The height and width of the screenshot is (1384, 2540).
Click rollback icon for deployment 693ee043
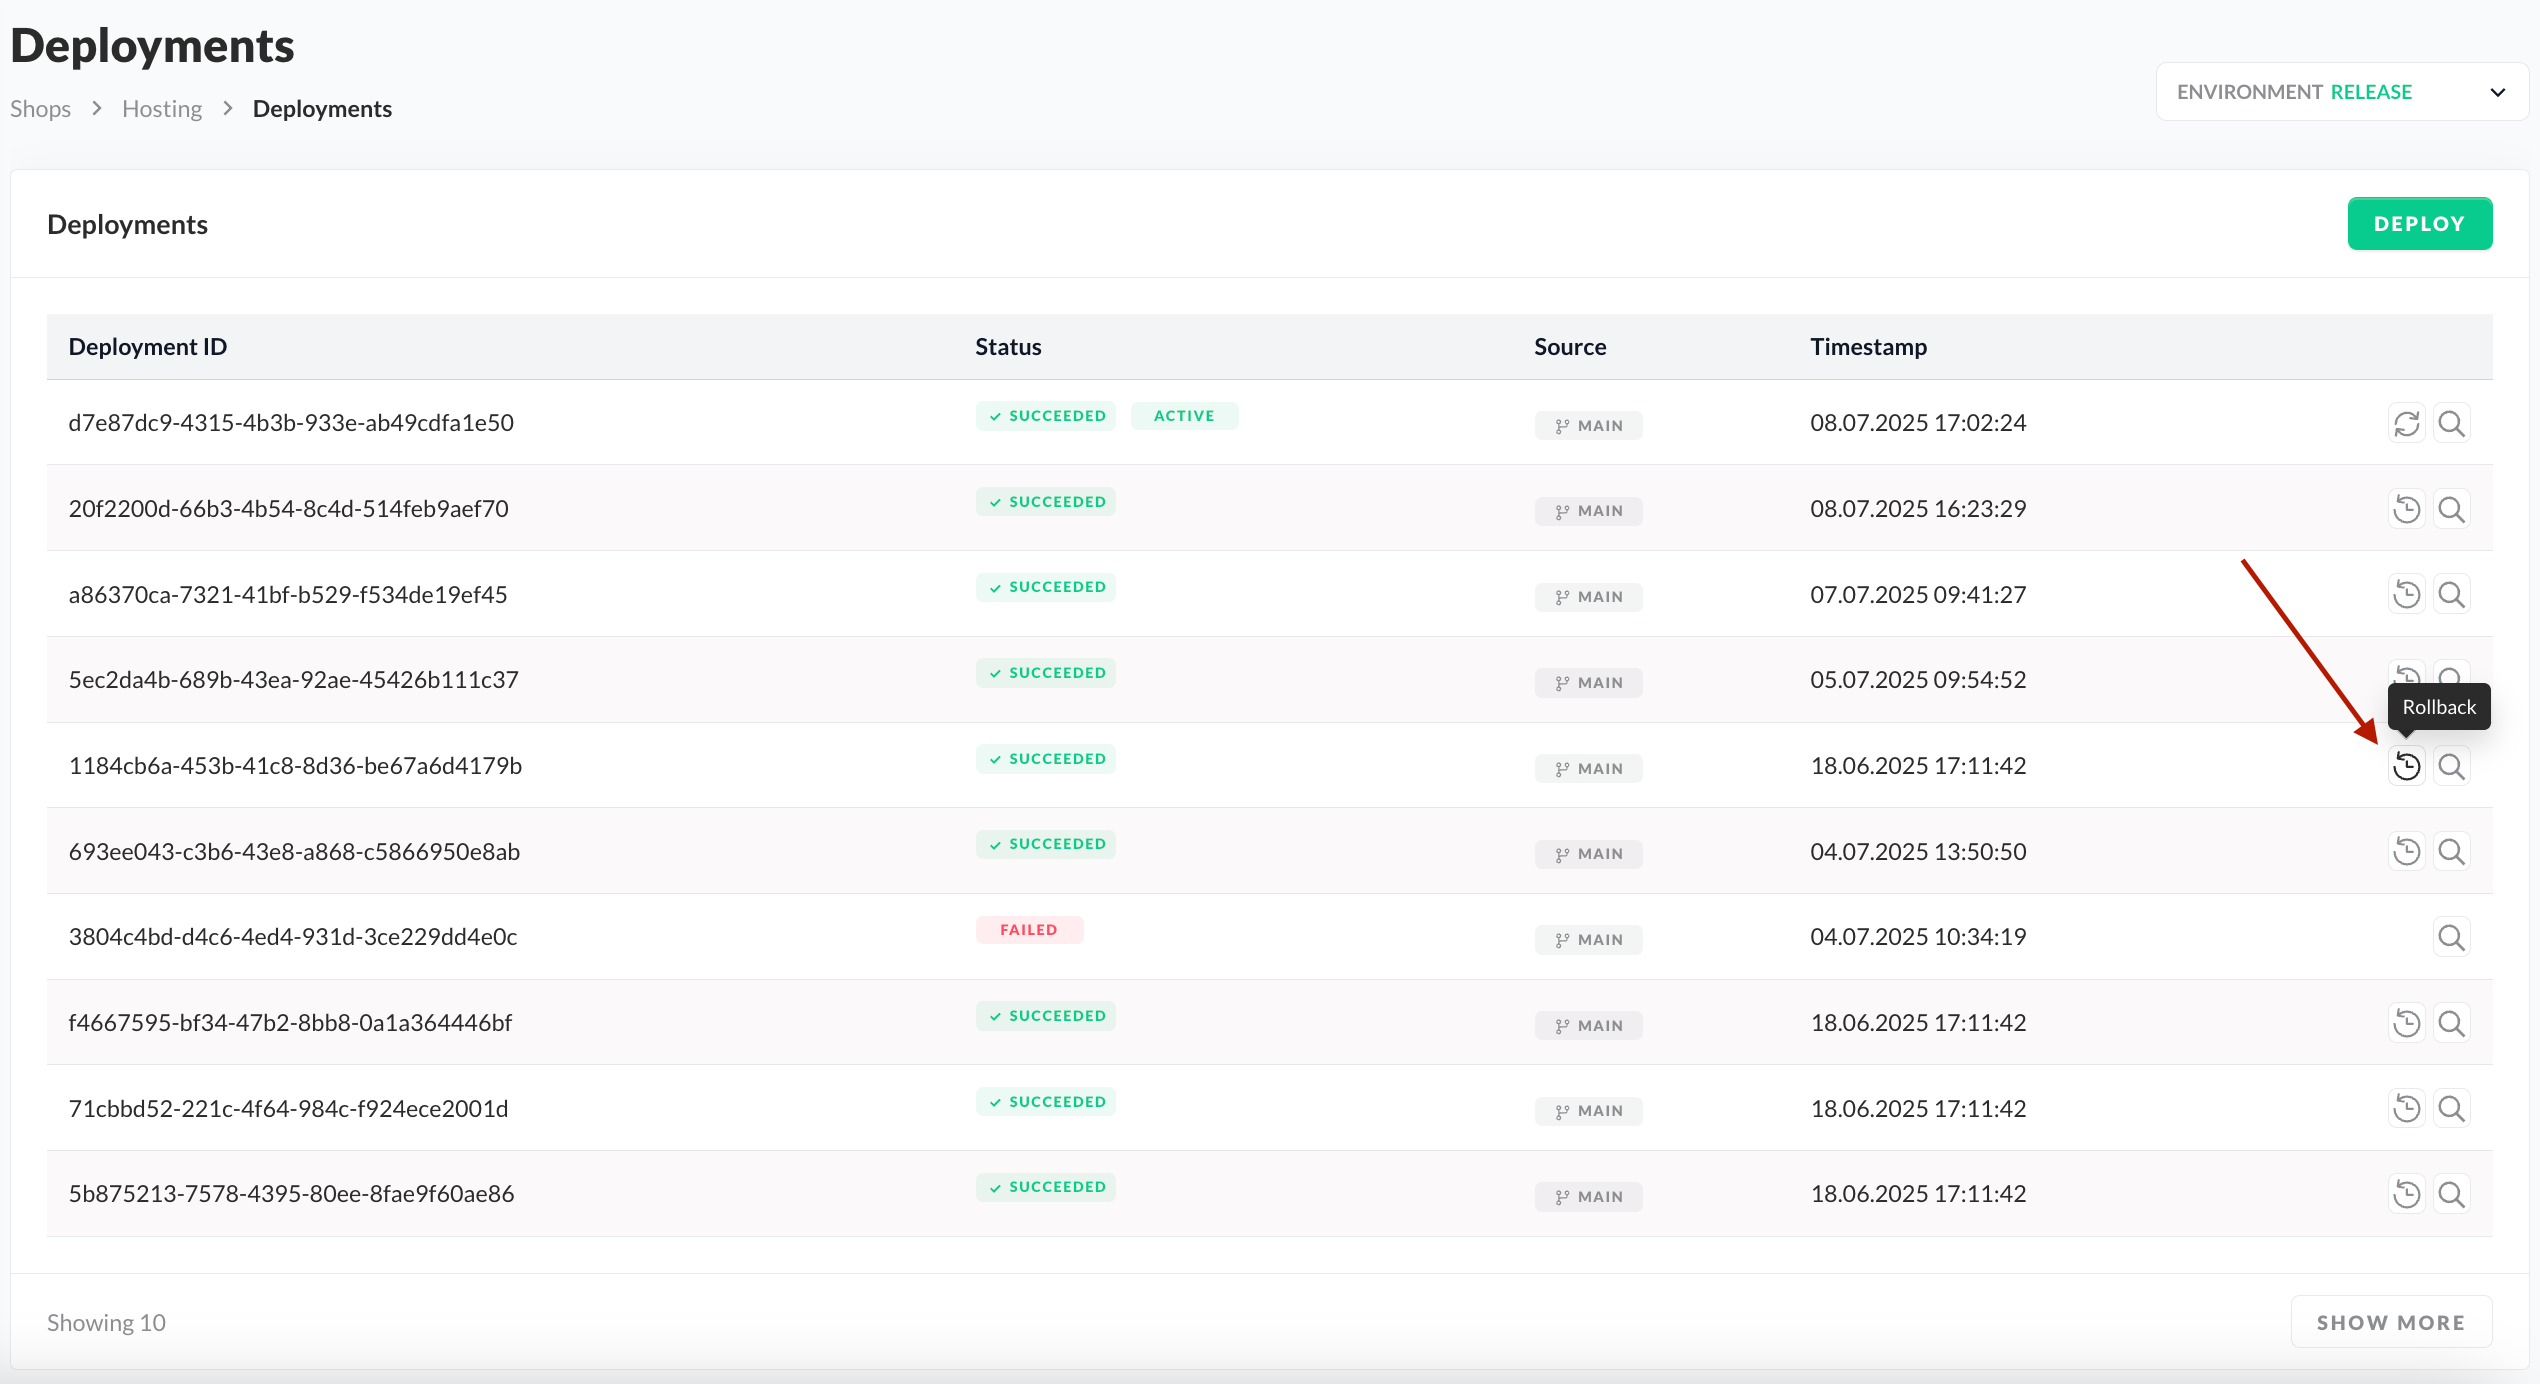click(2406, 851)
